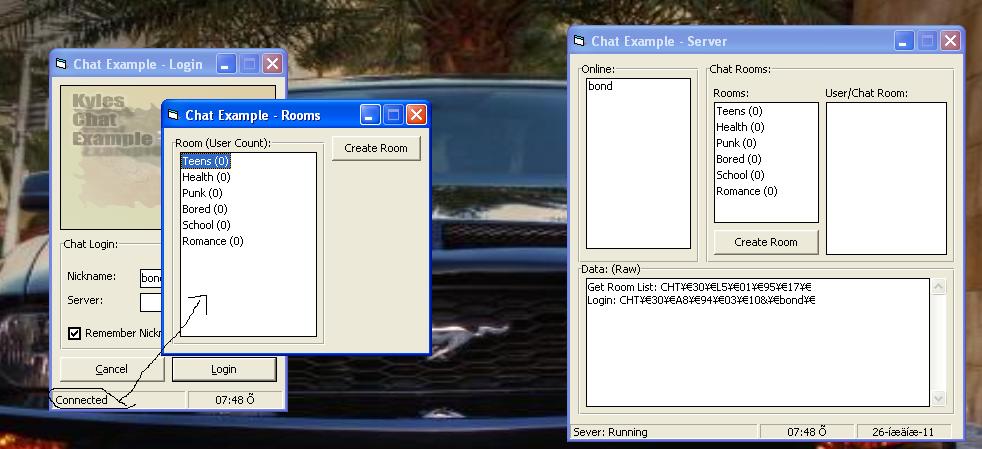The image size is (982, 449).
Task: Click the Sever: Running status bar text
Action: [611, 432]
